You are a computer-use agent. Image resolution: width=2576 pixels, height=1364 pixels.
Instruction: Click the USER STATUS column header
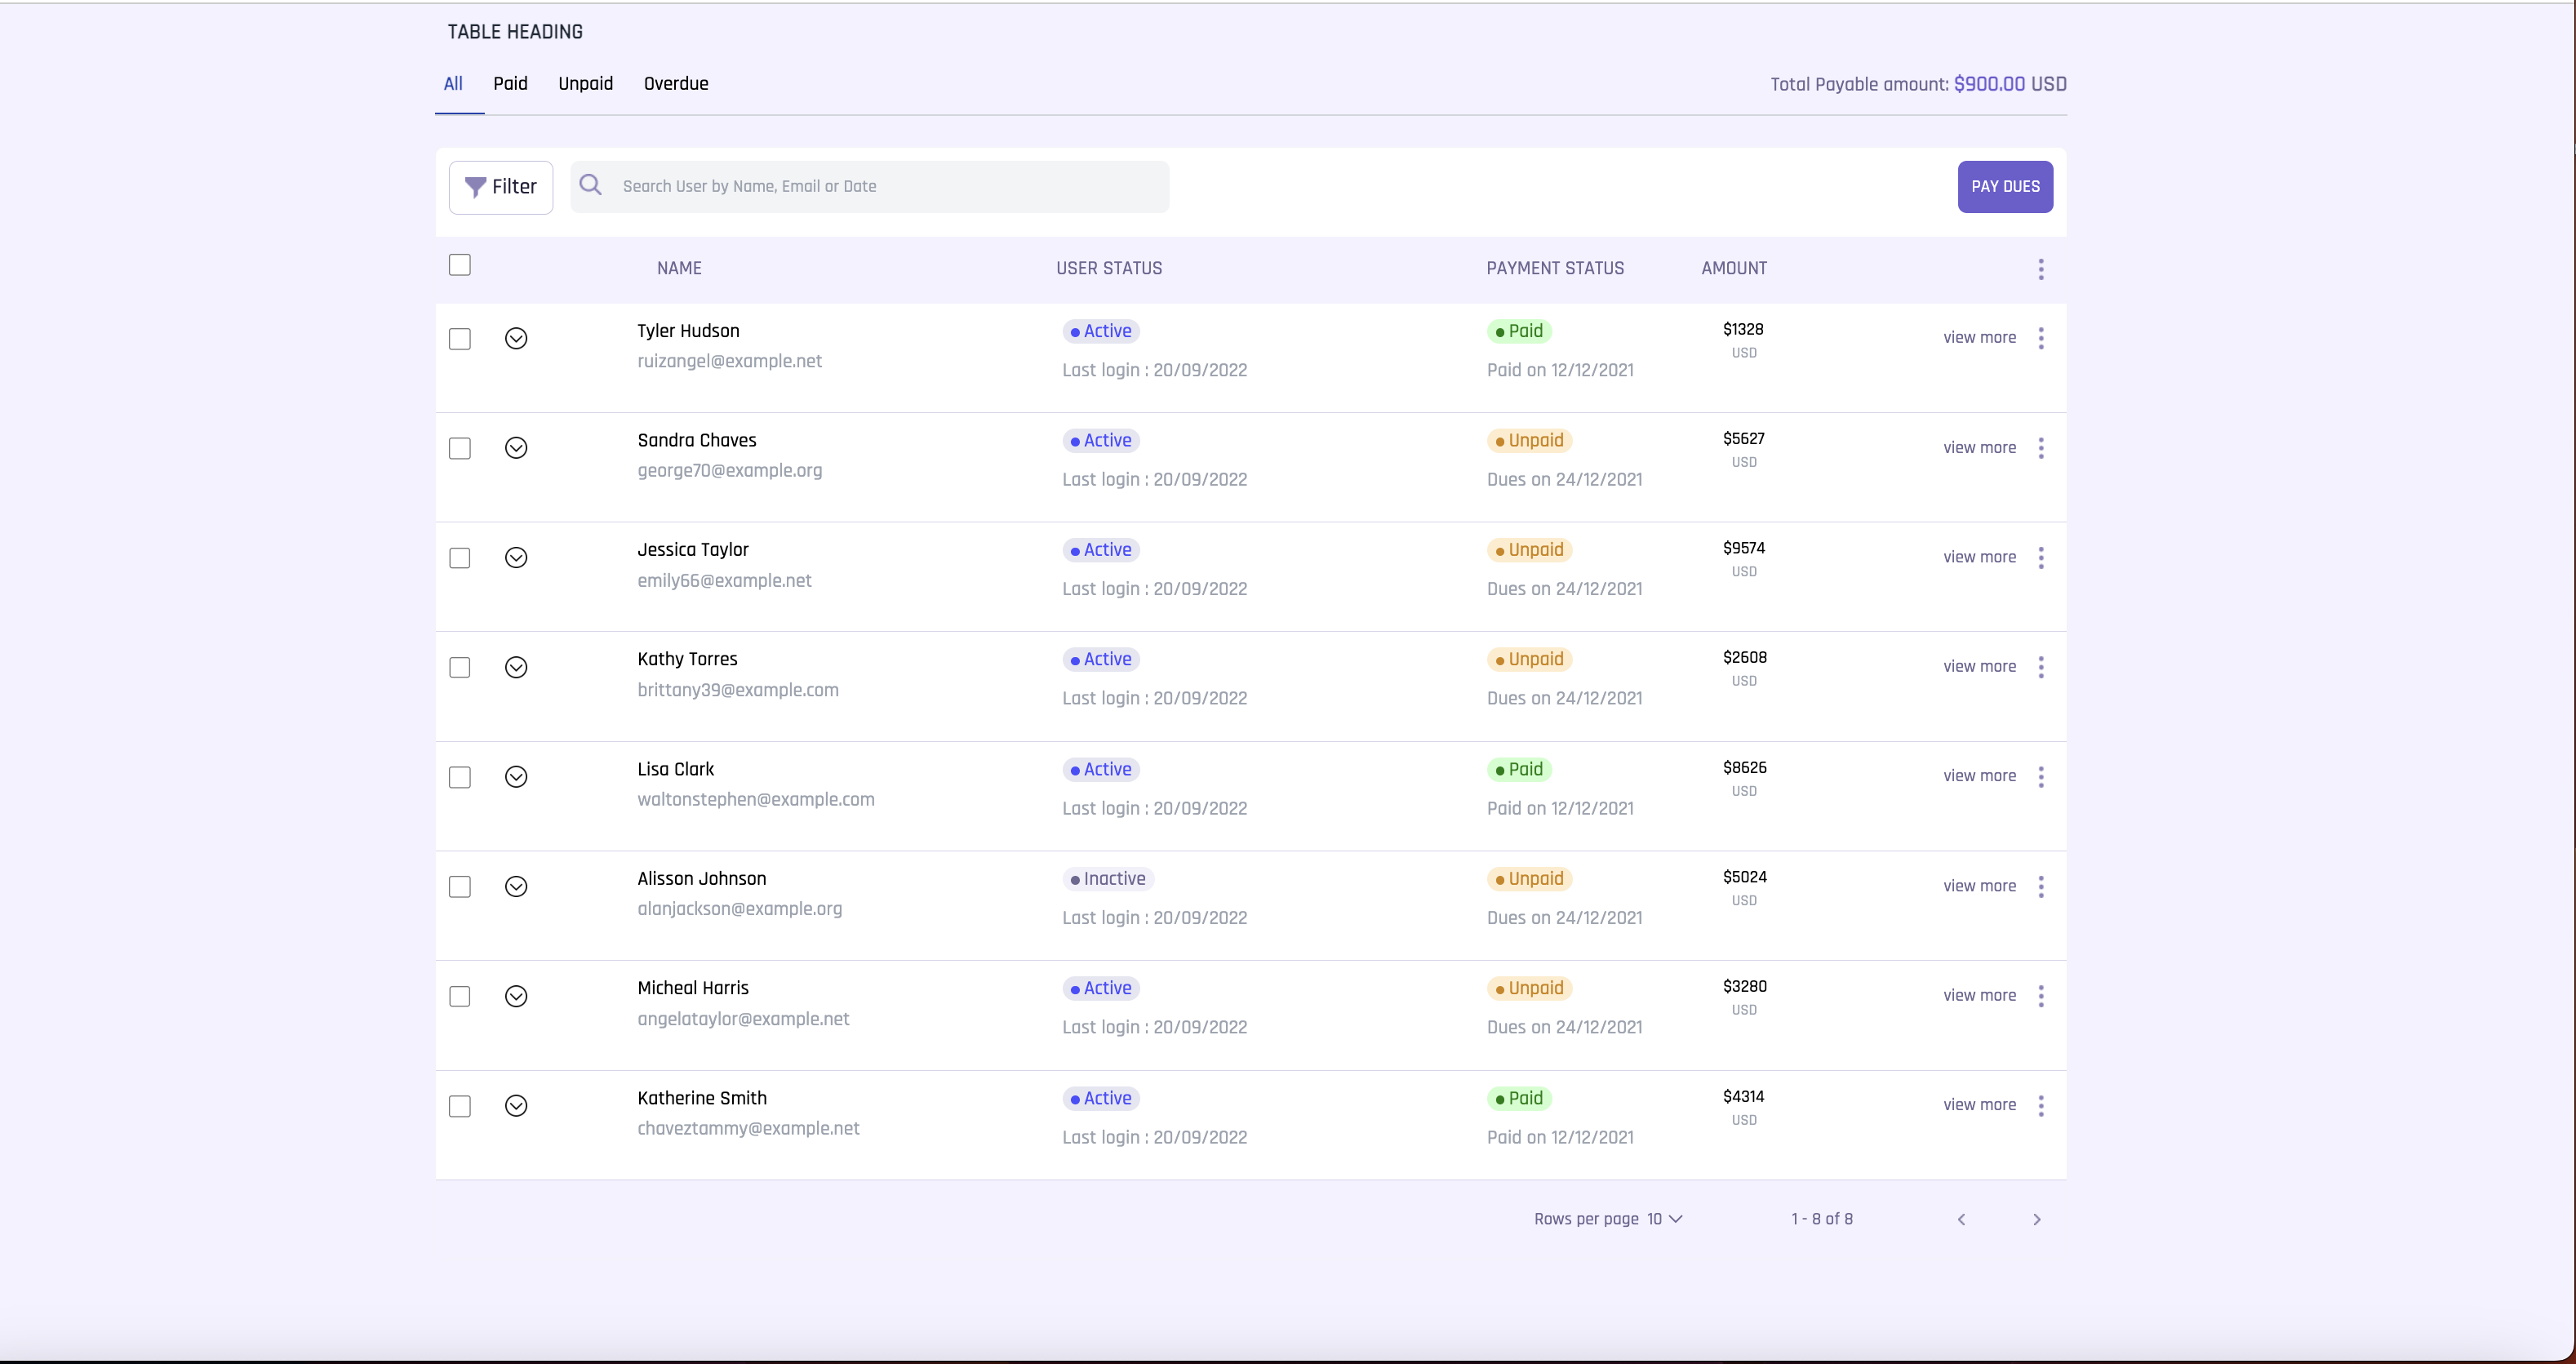tap(1109, 268)
